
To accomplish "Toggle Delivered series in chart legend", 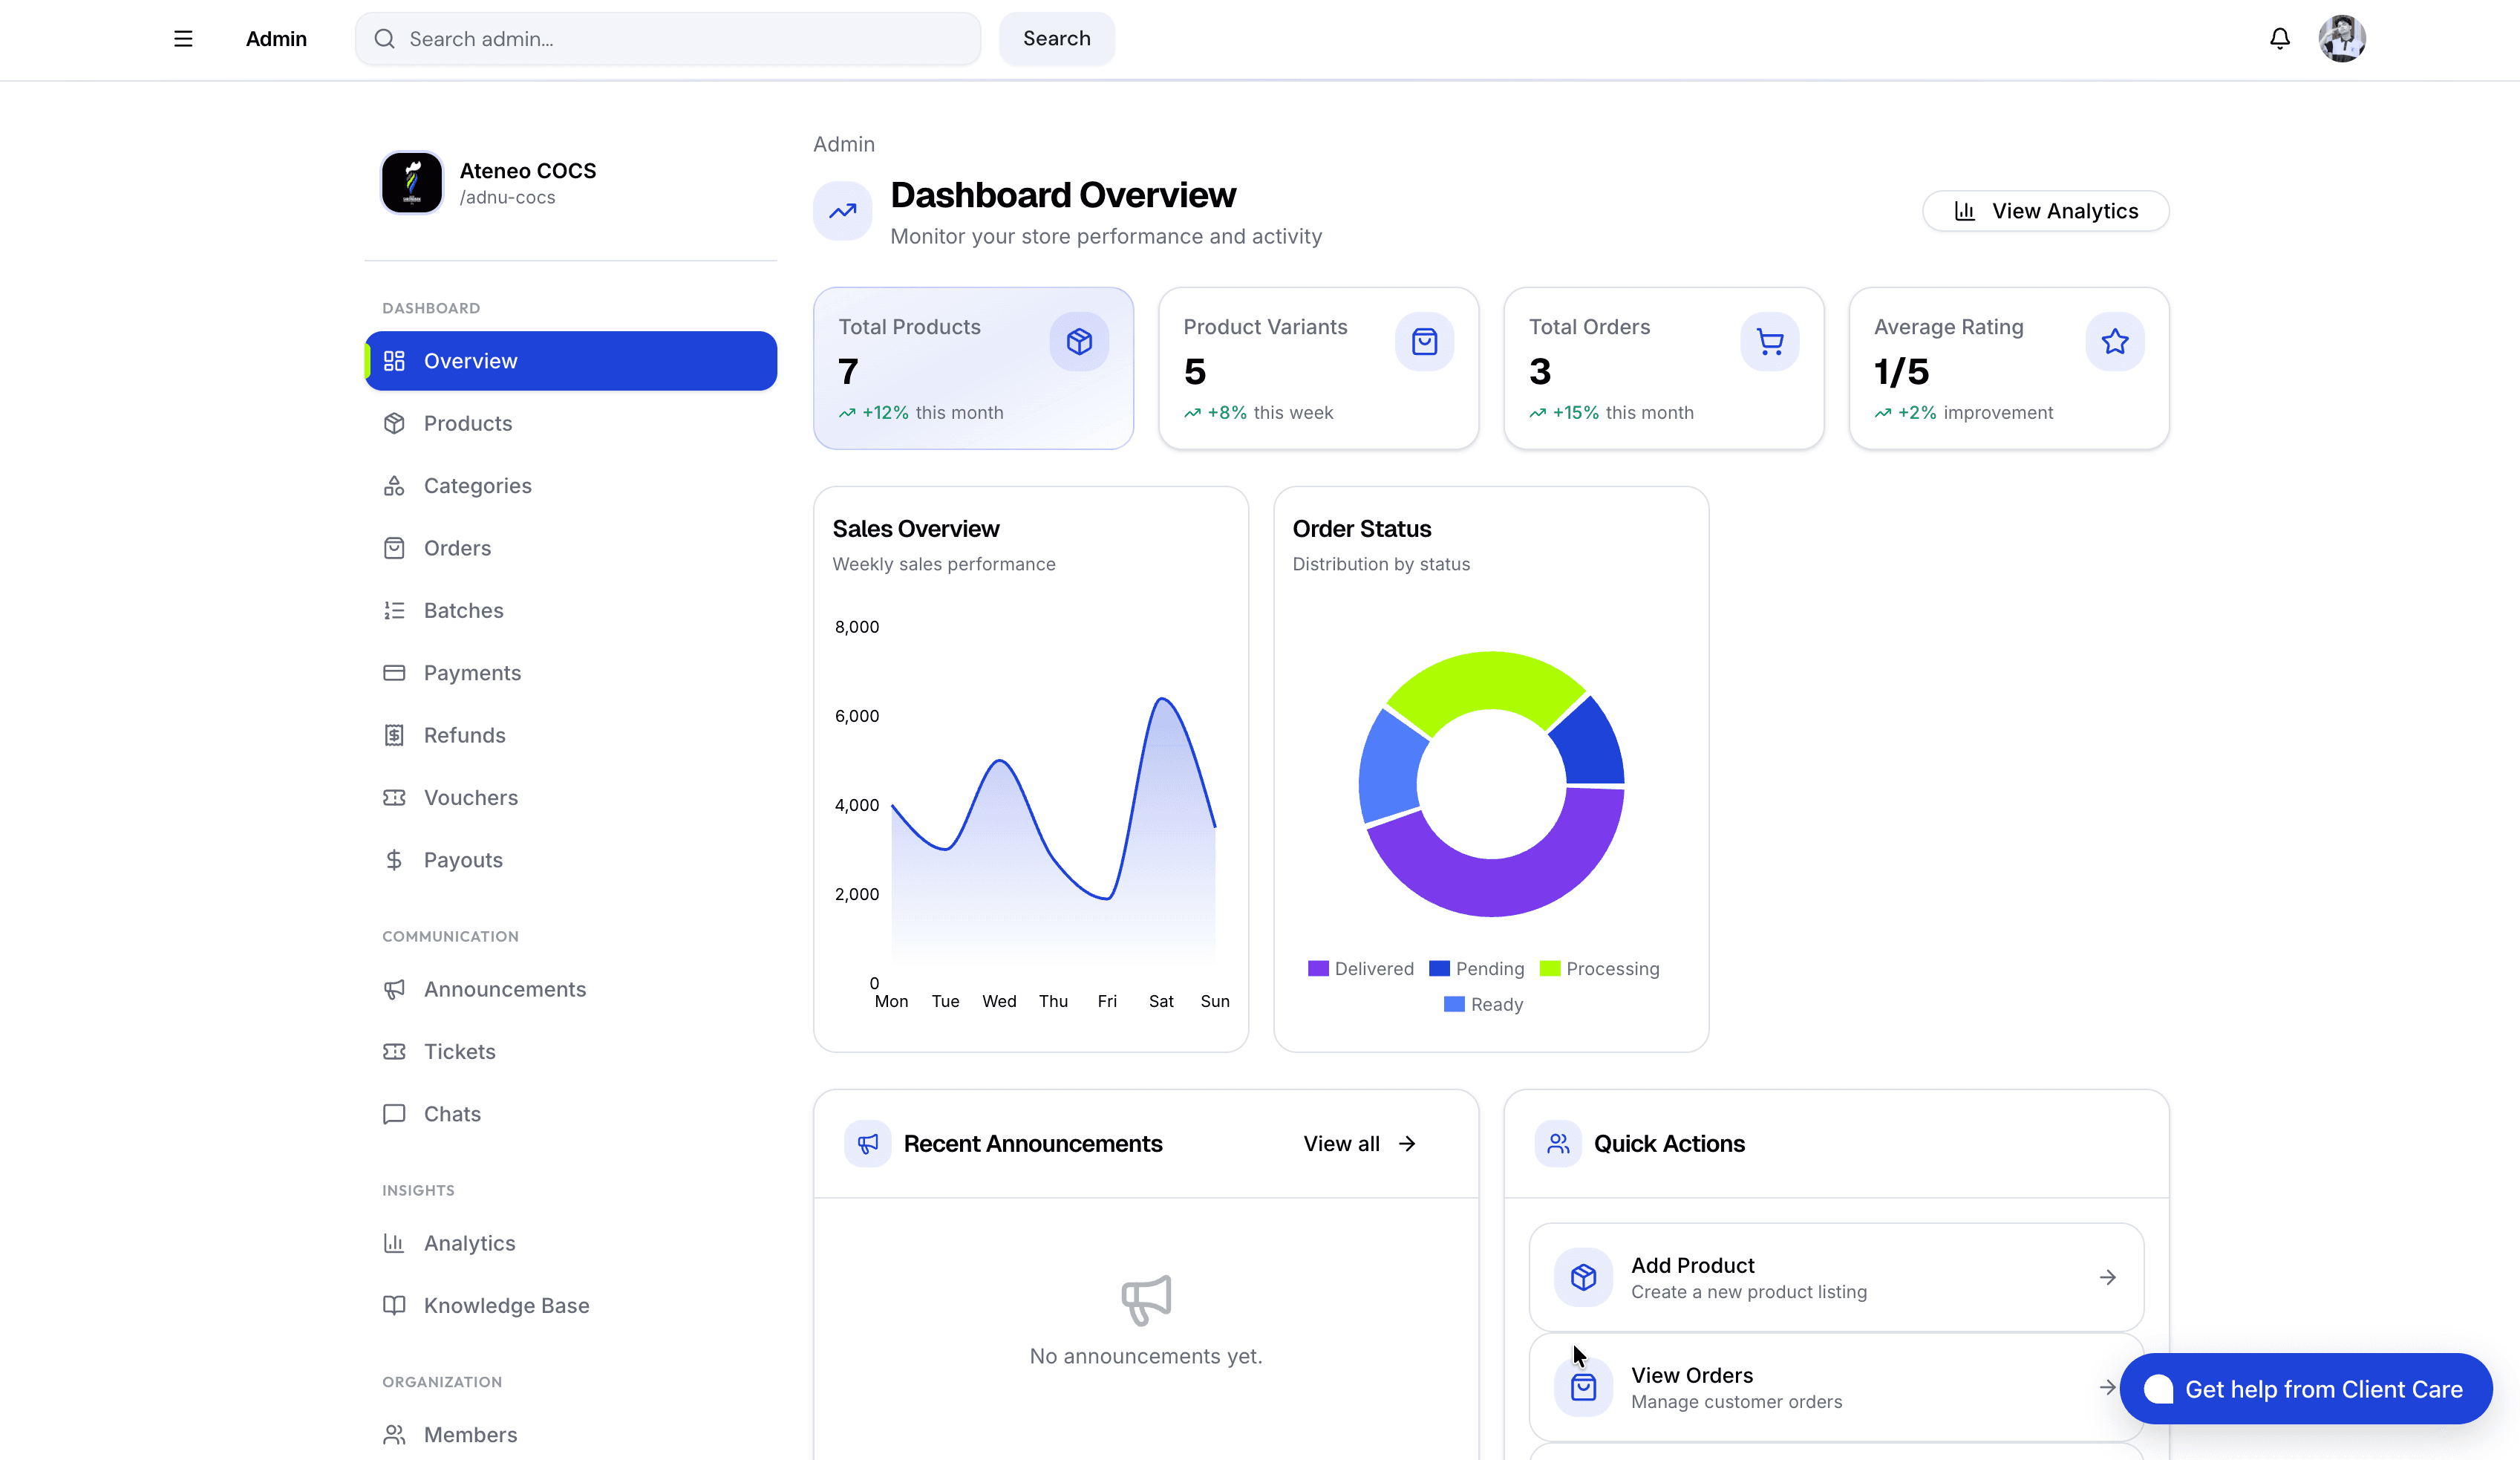I will [1361, 969].
